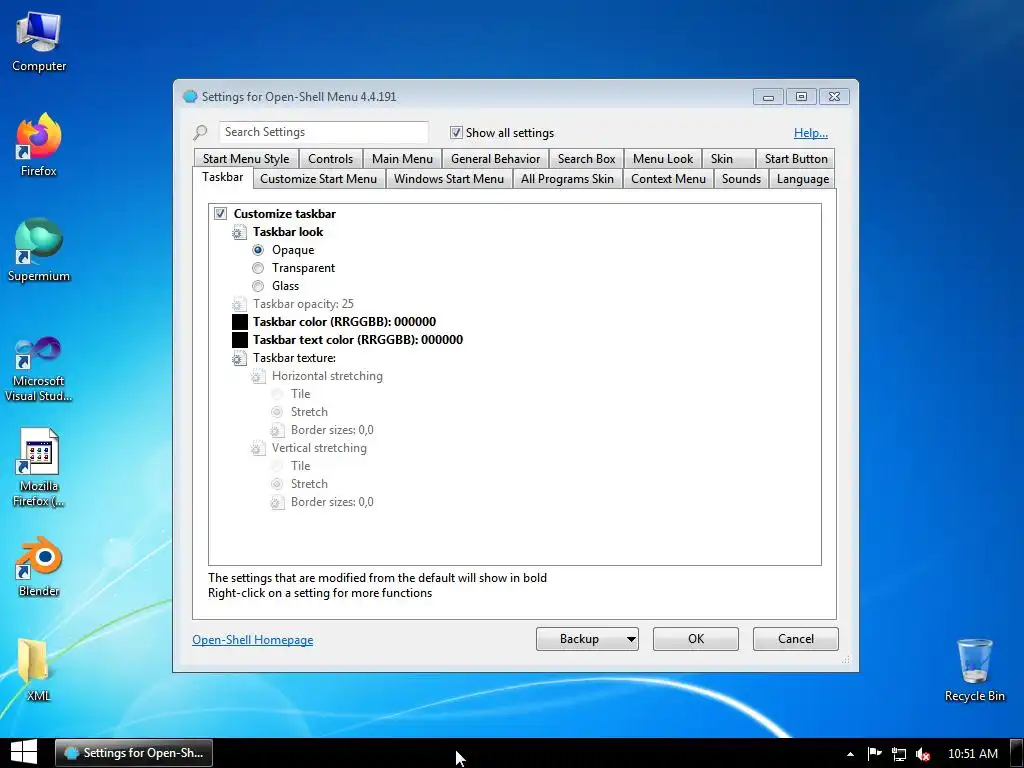The height and width of the screenshot is (768, 1024).
Task: Switch to the Language tab
Action: click(x=803, y=179)
